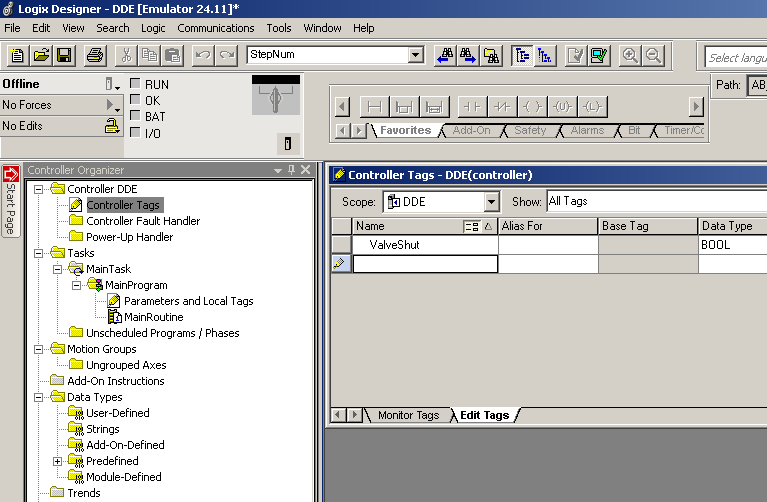Image resolution: width=767 pixels, height=502 pixels.
Task: Insert a branch level element
Action: [434, 107]
